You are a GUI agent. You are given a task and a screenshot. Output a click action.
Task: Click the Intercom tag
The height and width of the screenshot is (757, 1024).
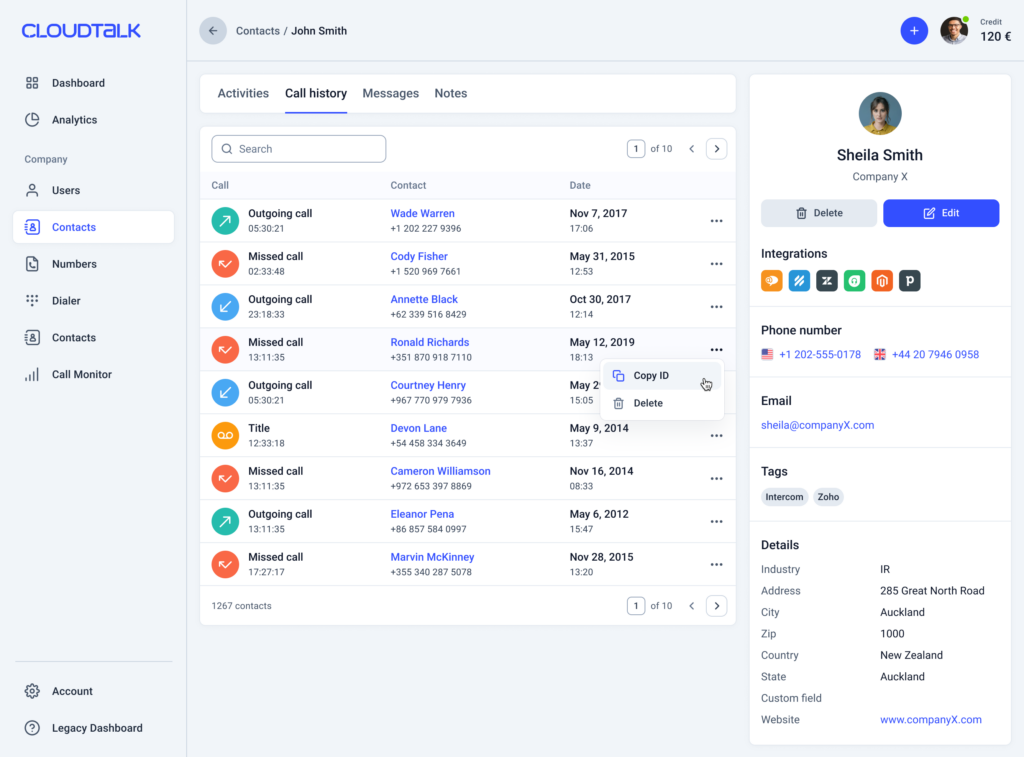[x=784, y=497]
